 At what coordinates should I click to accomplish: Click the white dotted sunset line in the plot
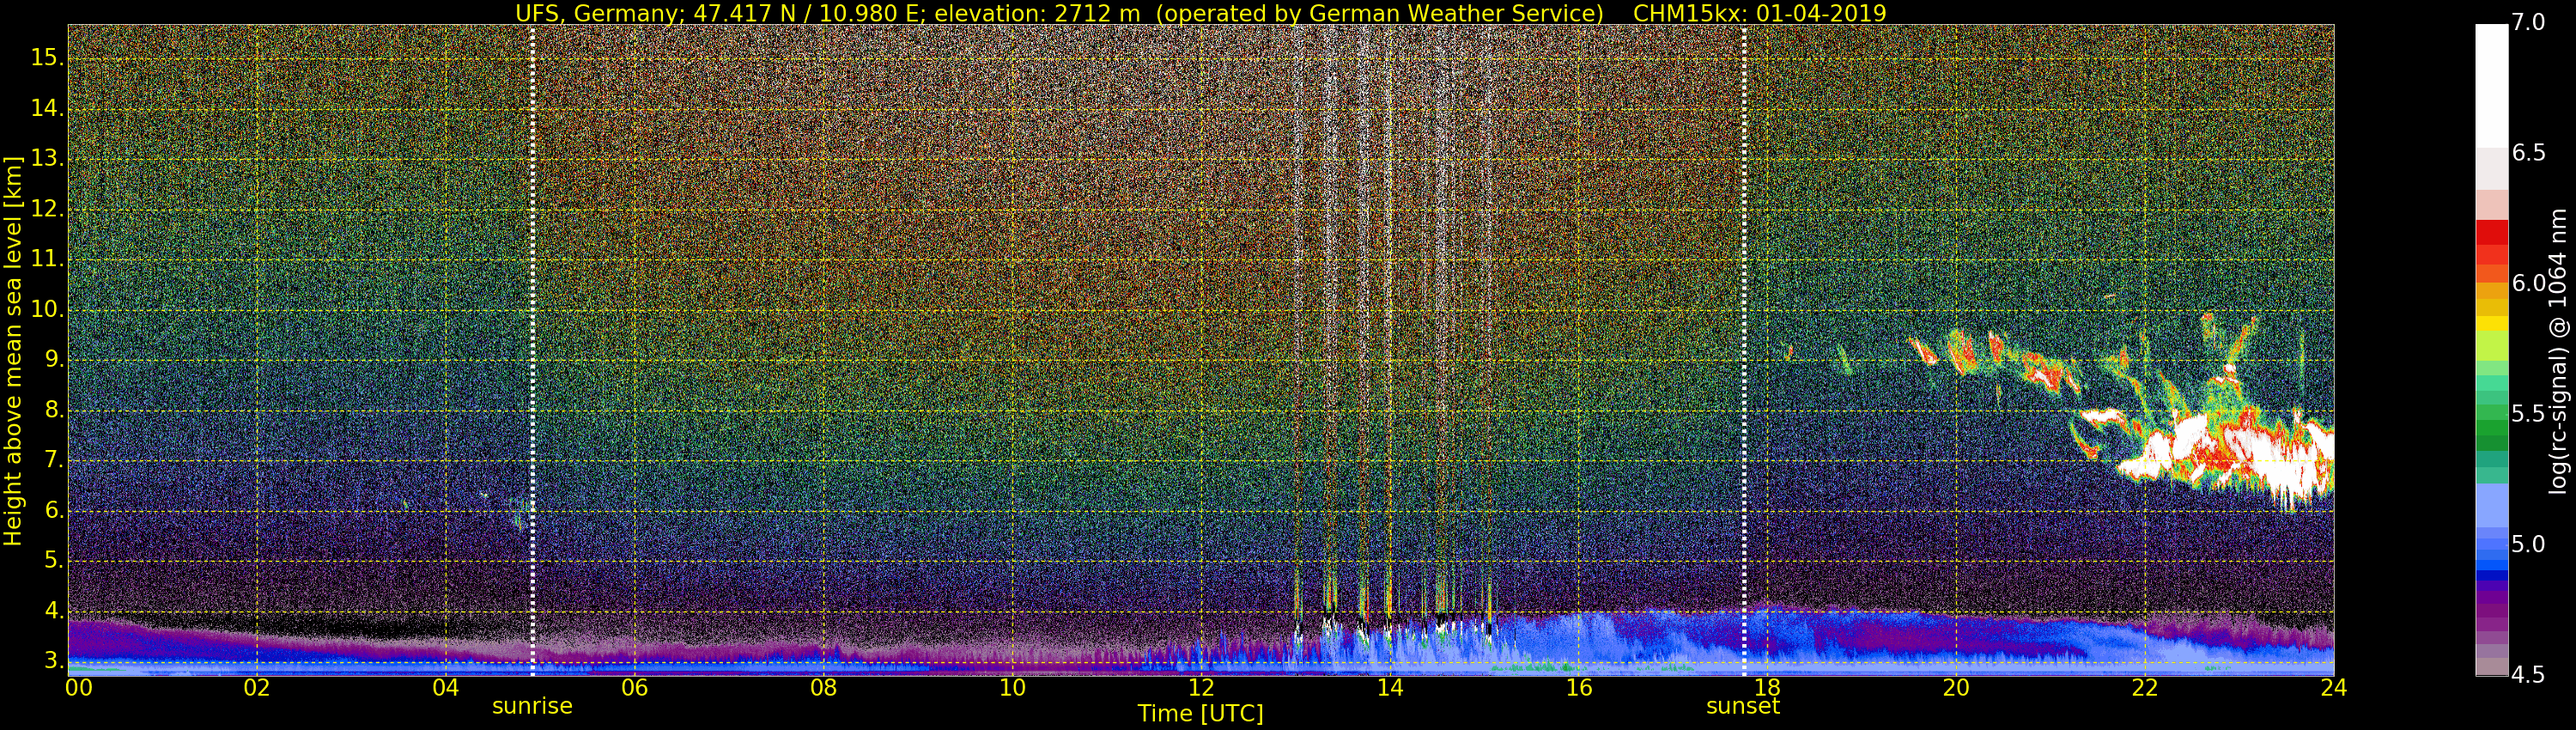pyautogui.click(x=1744, y=350)
